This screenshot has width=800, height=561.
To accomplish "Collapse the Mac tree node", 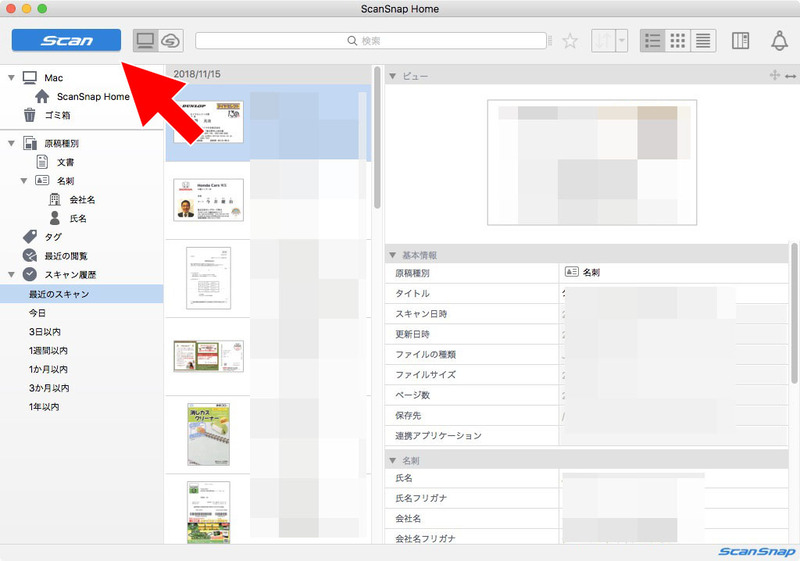I will (11, 78).
